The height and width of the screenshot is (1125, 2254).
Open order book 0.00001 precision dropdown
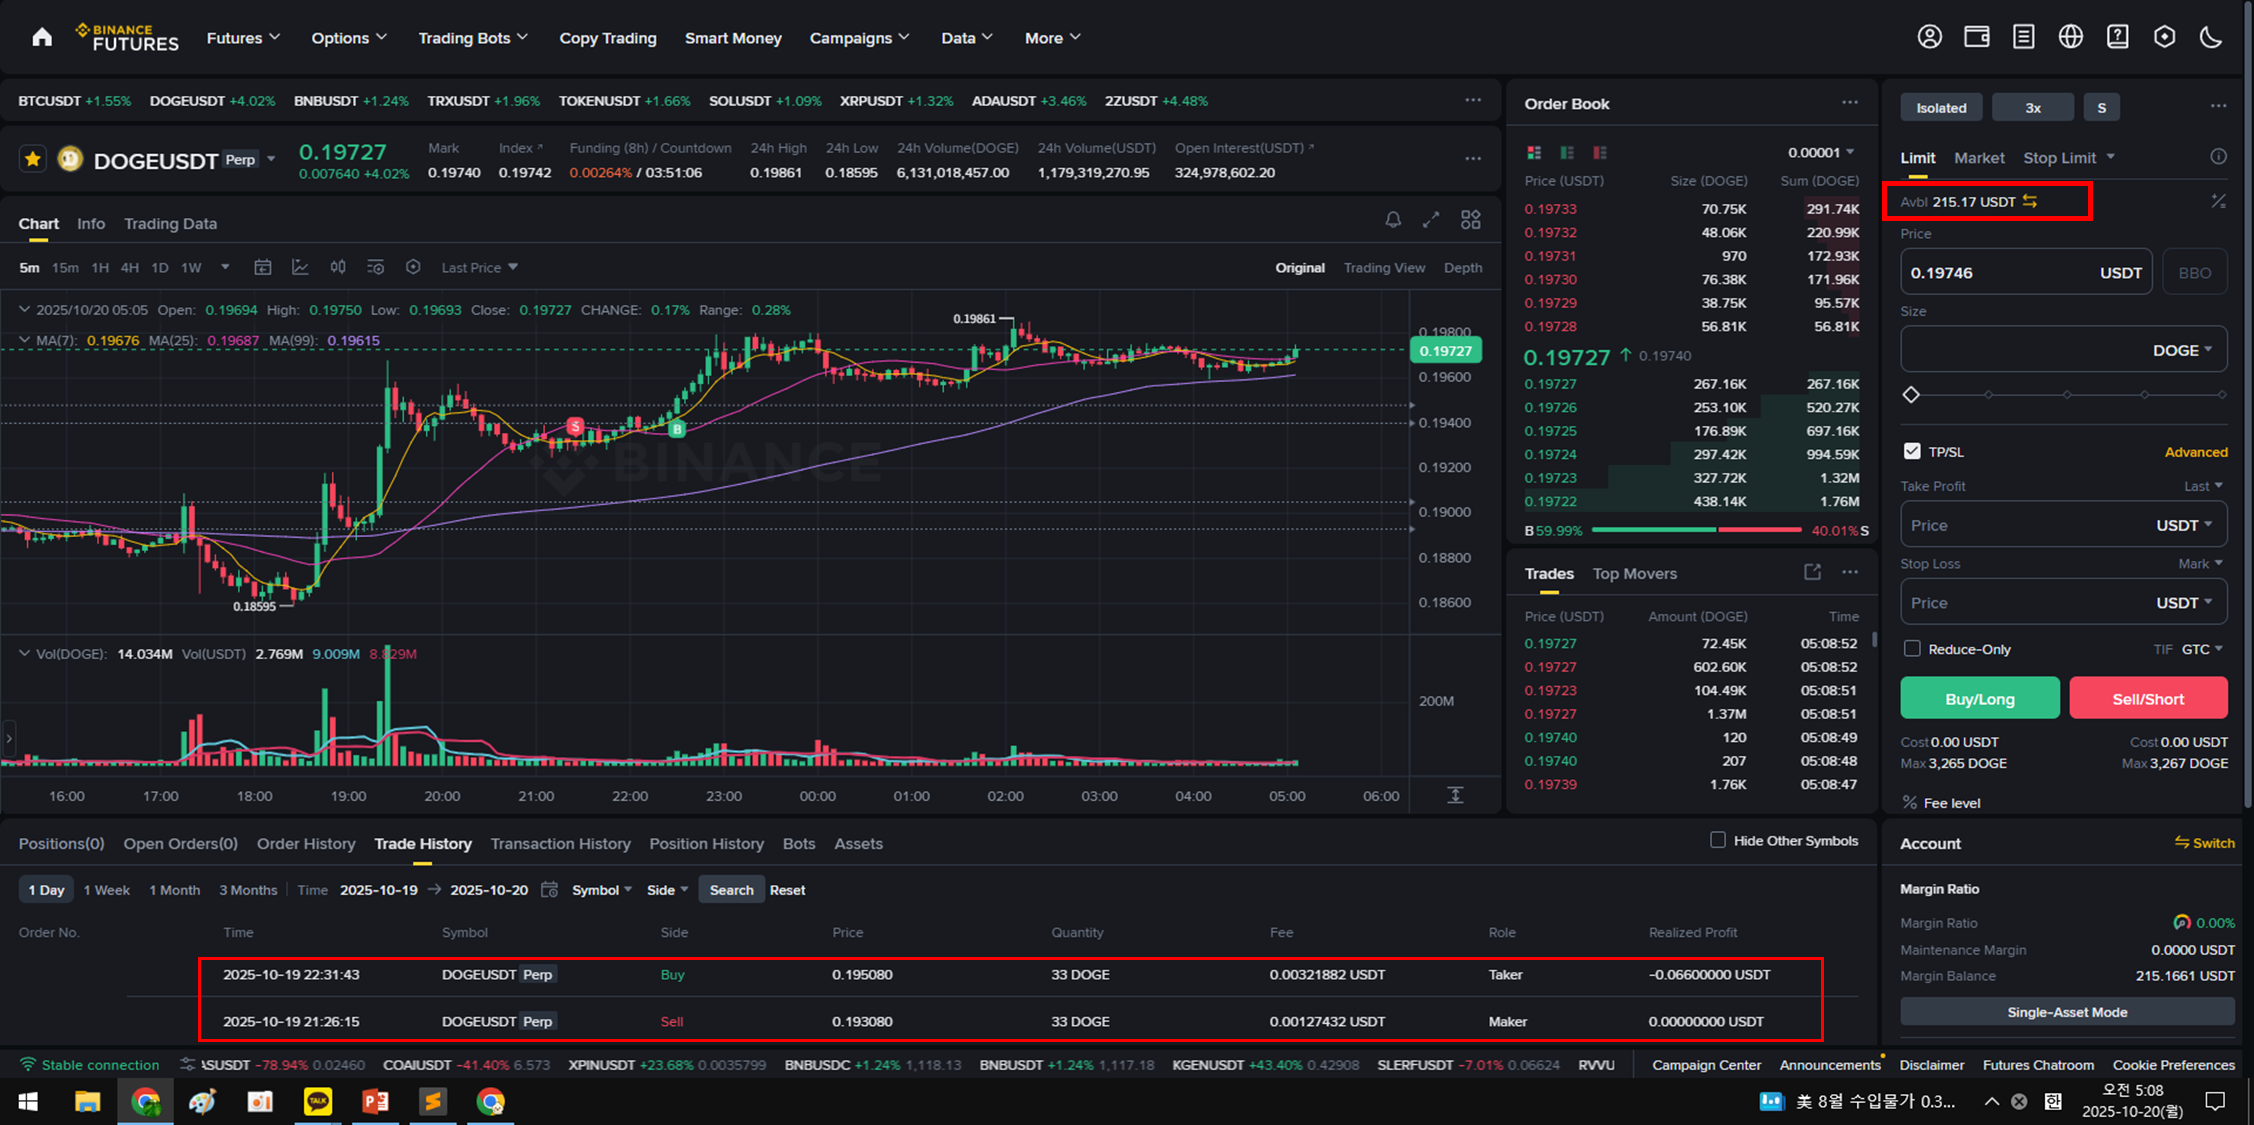click(1821, 152)
